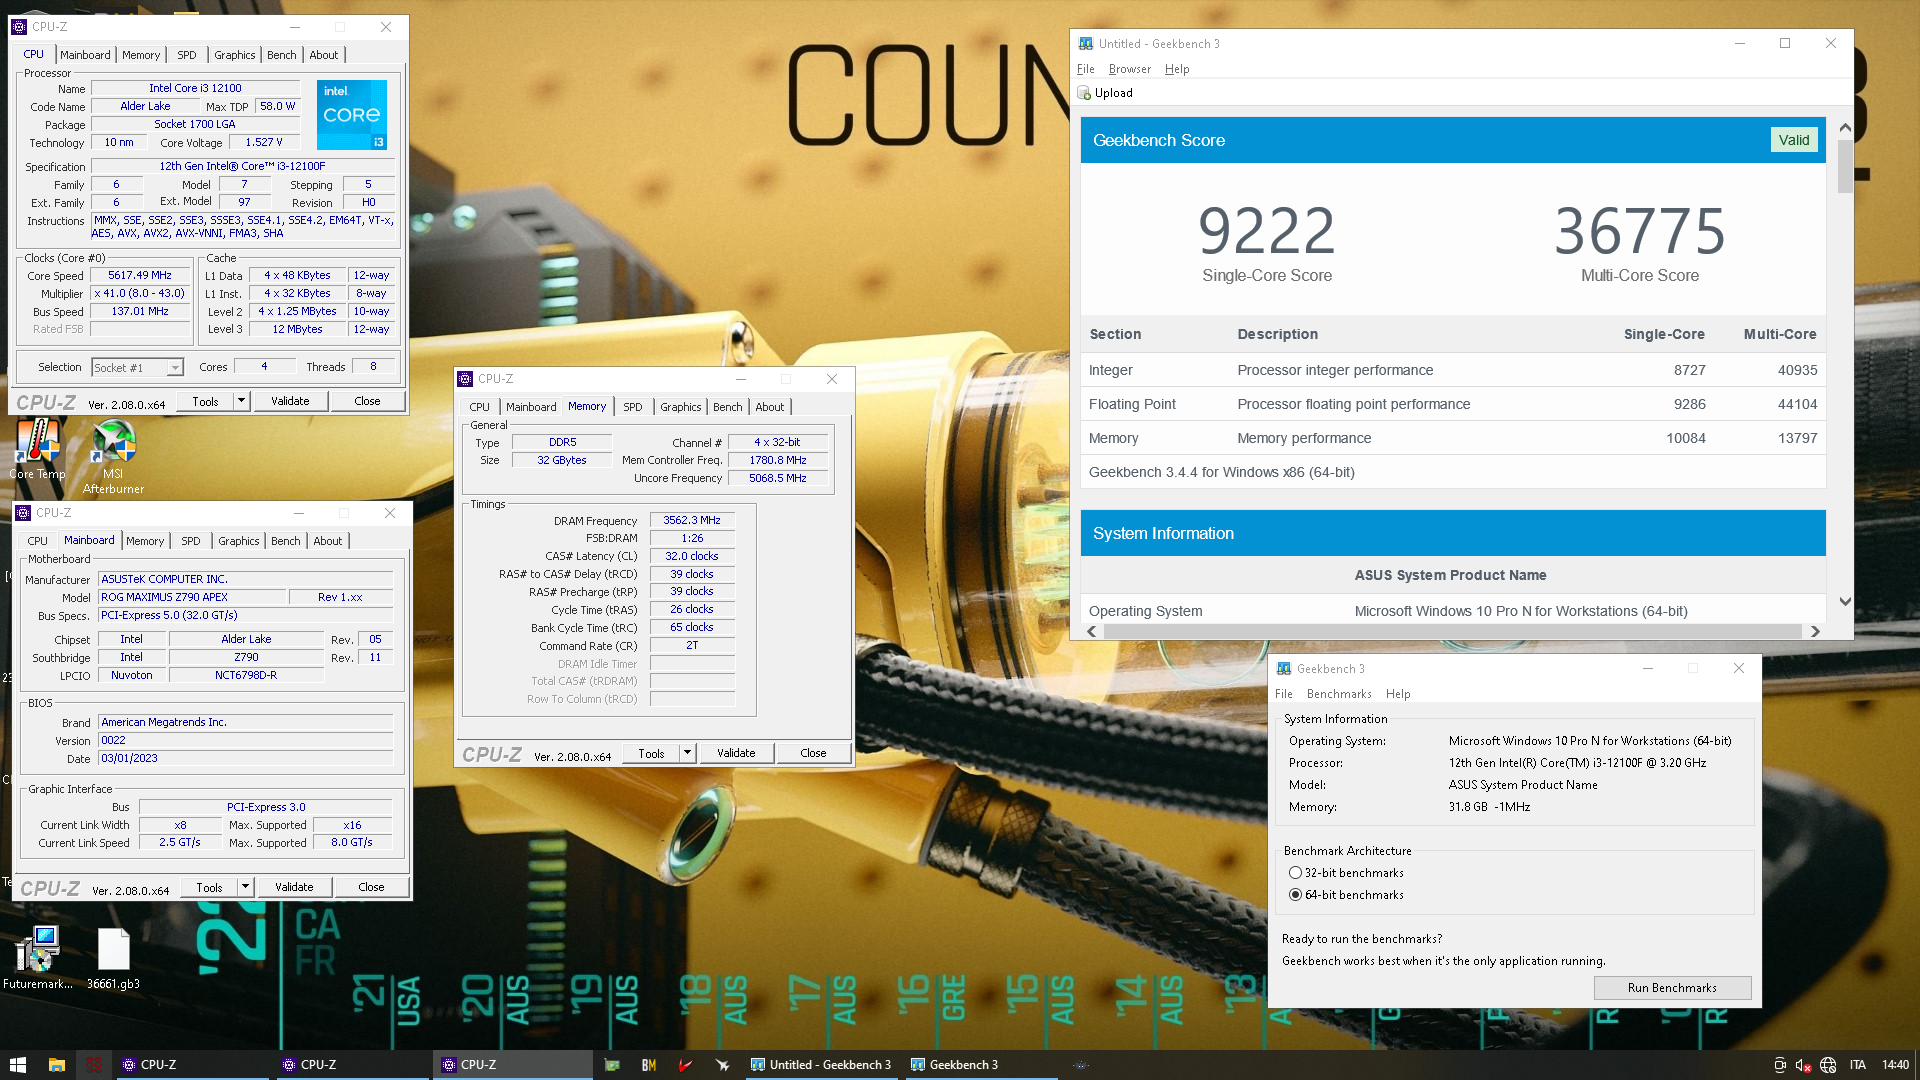Image resolution: width=1920 pixels, height=1080 pixels.
Task: Open the BM app from the taskbar
Action: tap(649, 1065)
